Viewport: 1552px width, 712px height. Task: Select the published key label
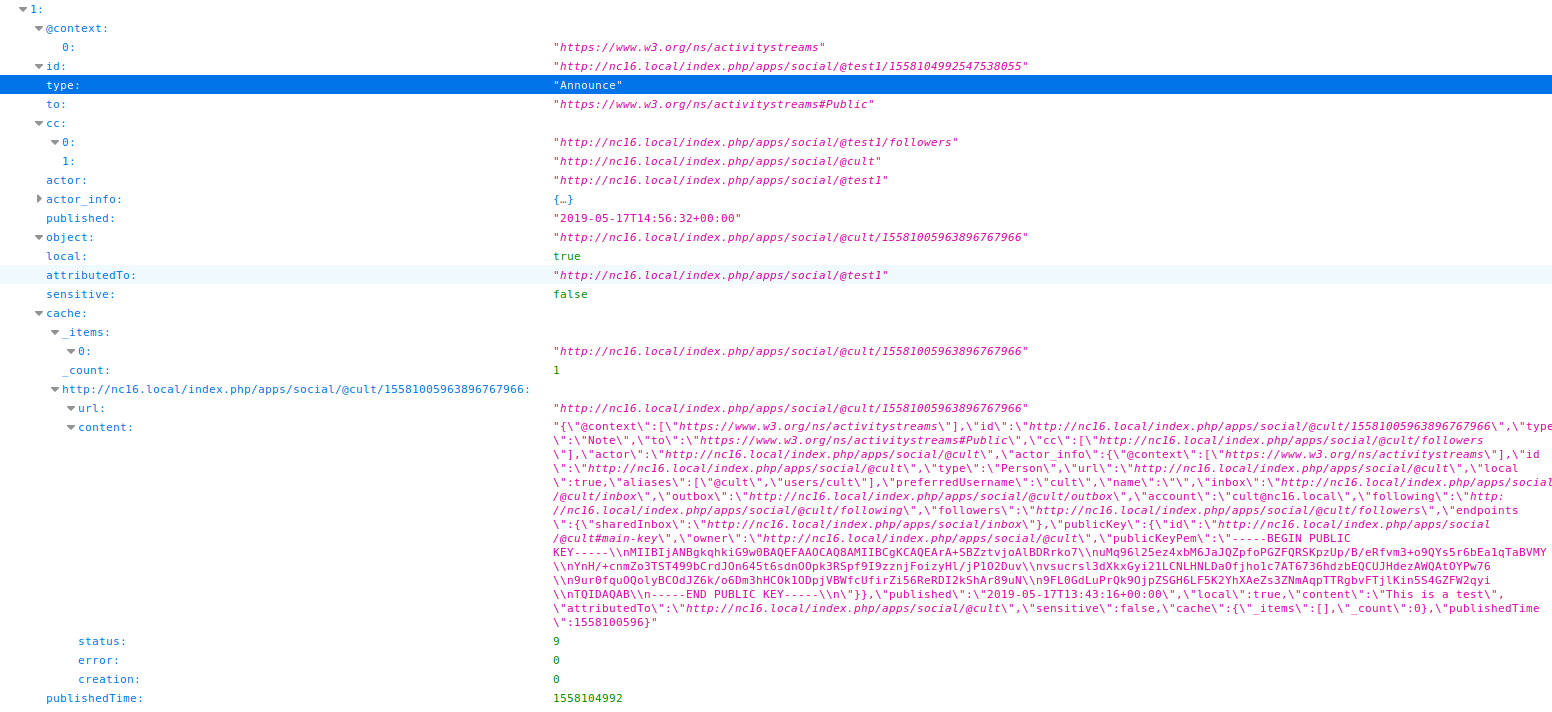81,218
